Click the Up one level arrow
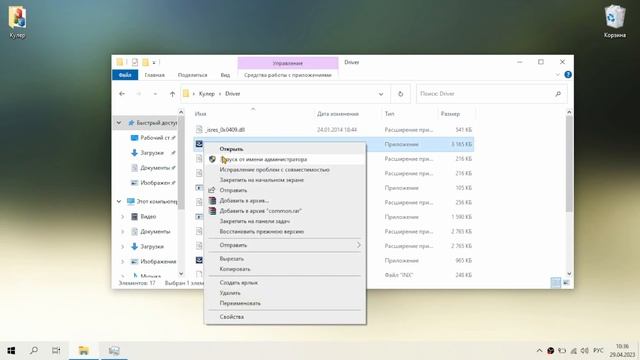 [172, 94]
